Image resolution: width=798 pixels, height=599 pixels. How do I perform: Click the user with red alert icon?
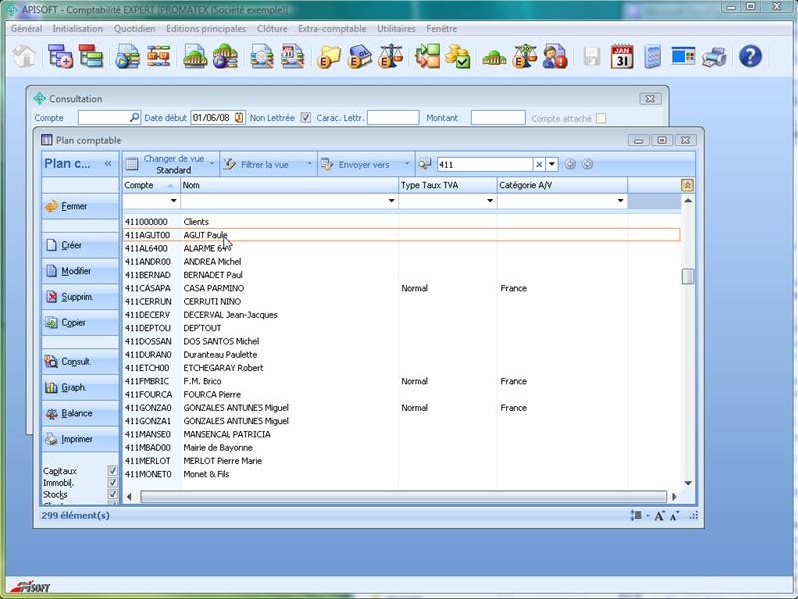pyautogui.click(x=555, y=56)
